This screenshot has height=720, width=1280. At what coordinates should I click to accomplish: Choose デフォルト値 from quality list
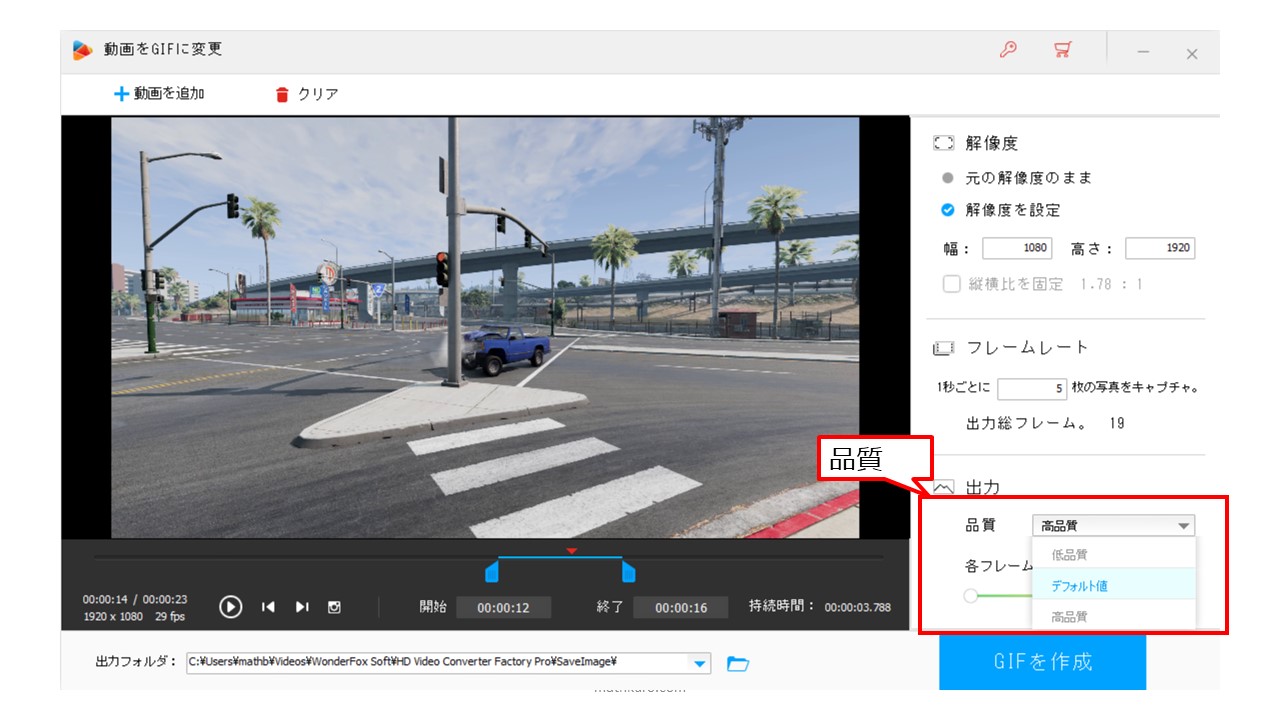pyautogui.click(x=1113, y=585)
